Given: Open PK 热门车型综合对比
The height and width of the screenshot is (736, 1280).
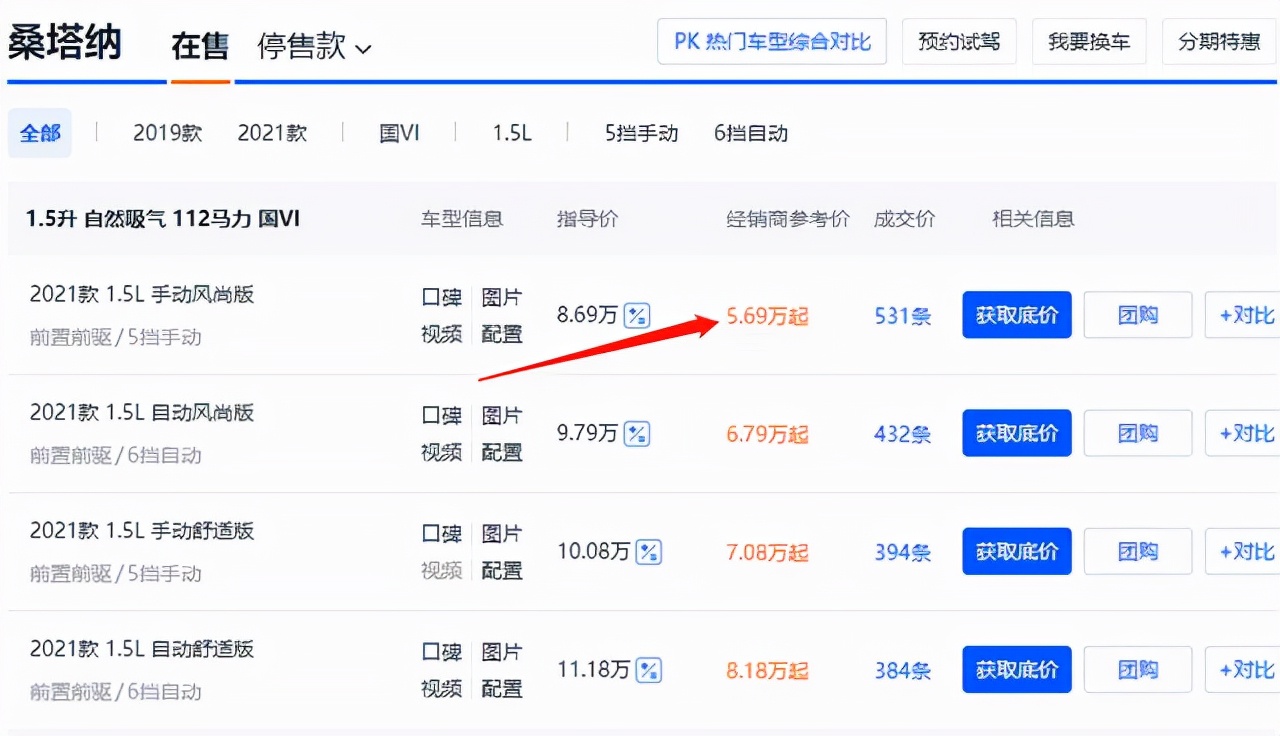Looking at the screenshot, I should (x=772, y=42).
